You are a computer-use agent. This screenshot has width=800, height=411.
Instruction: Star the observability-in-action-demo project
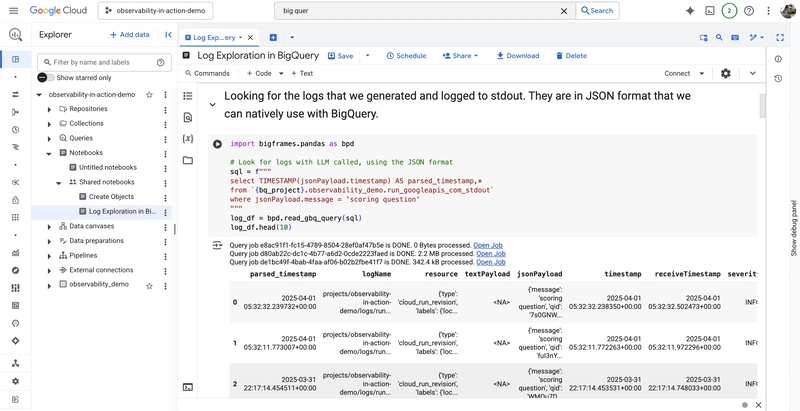[149, 94]
